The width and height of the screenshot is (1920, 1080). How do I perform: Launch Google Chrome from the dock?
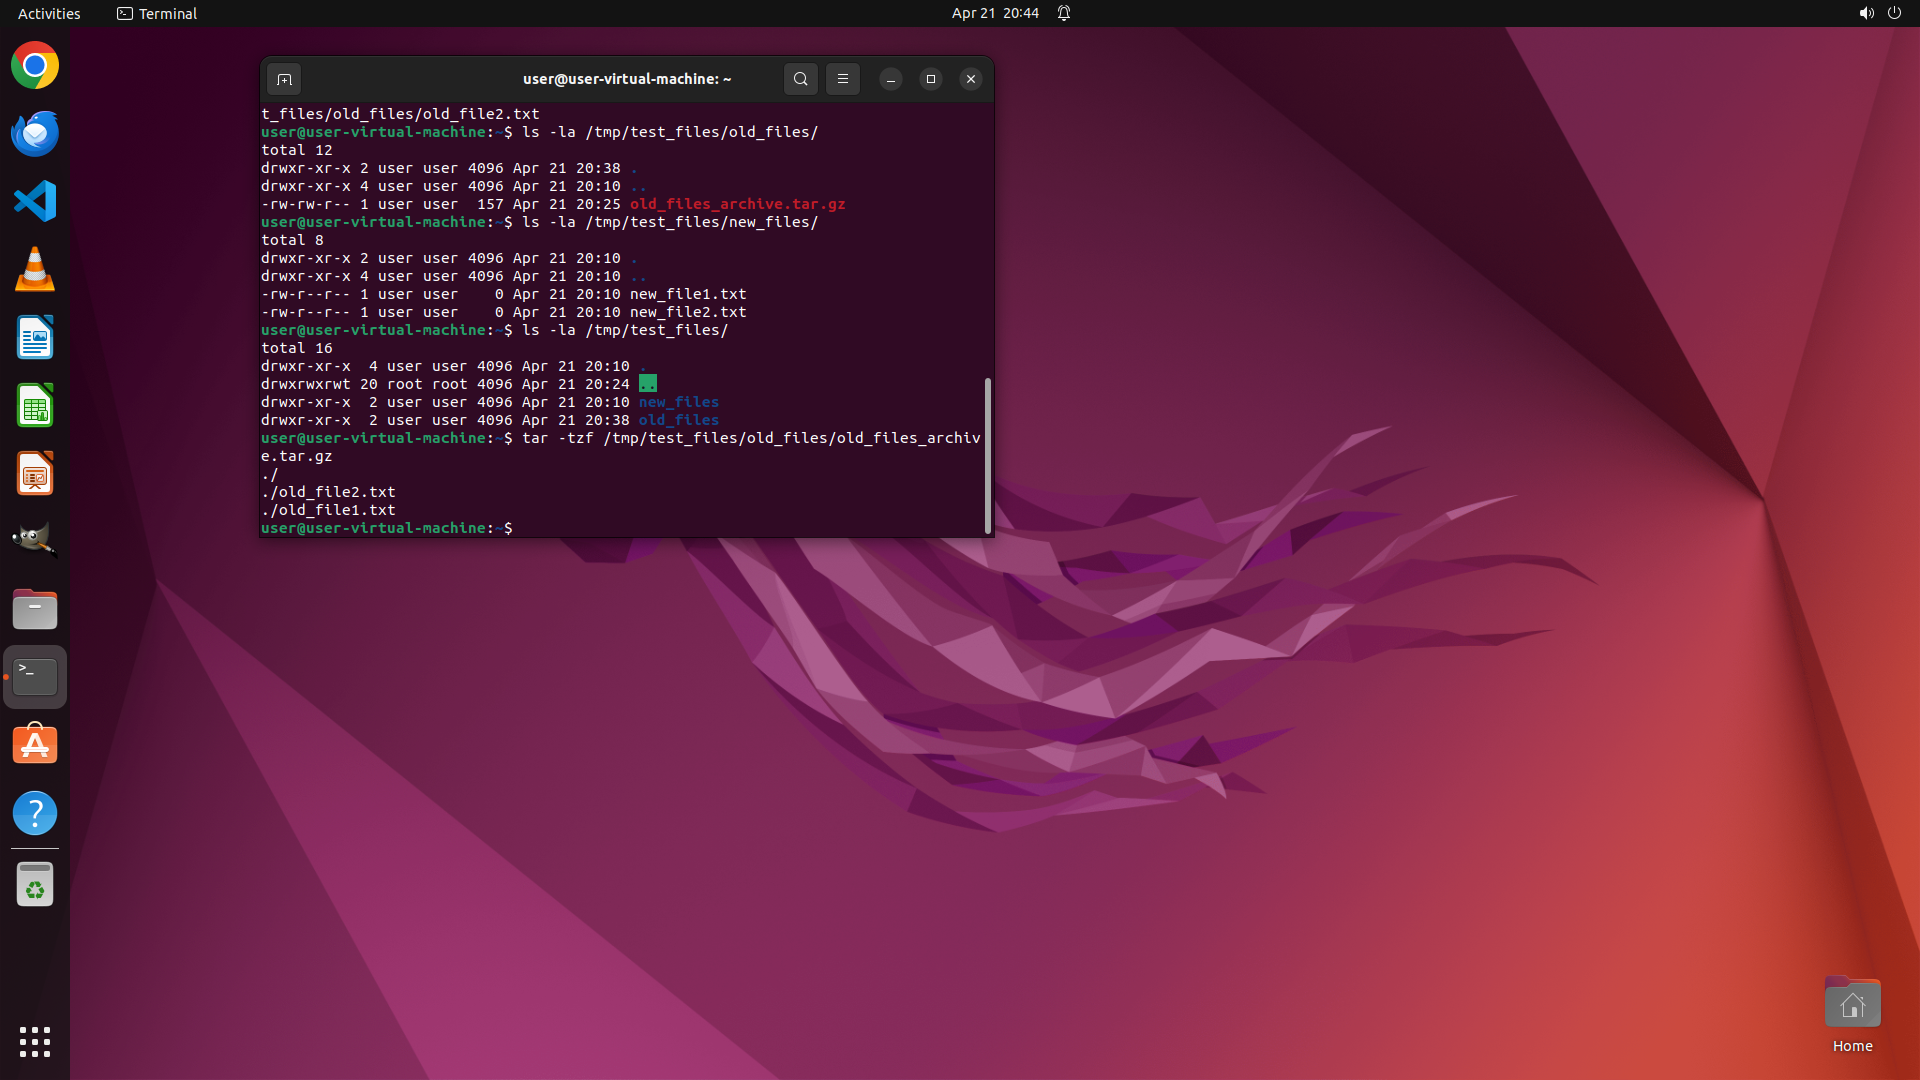pos(35,66)
